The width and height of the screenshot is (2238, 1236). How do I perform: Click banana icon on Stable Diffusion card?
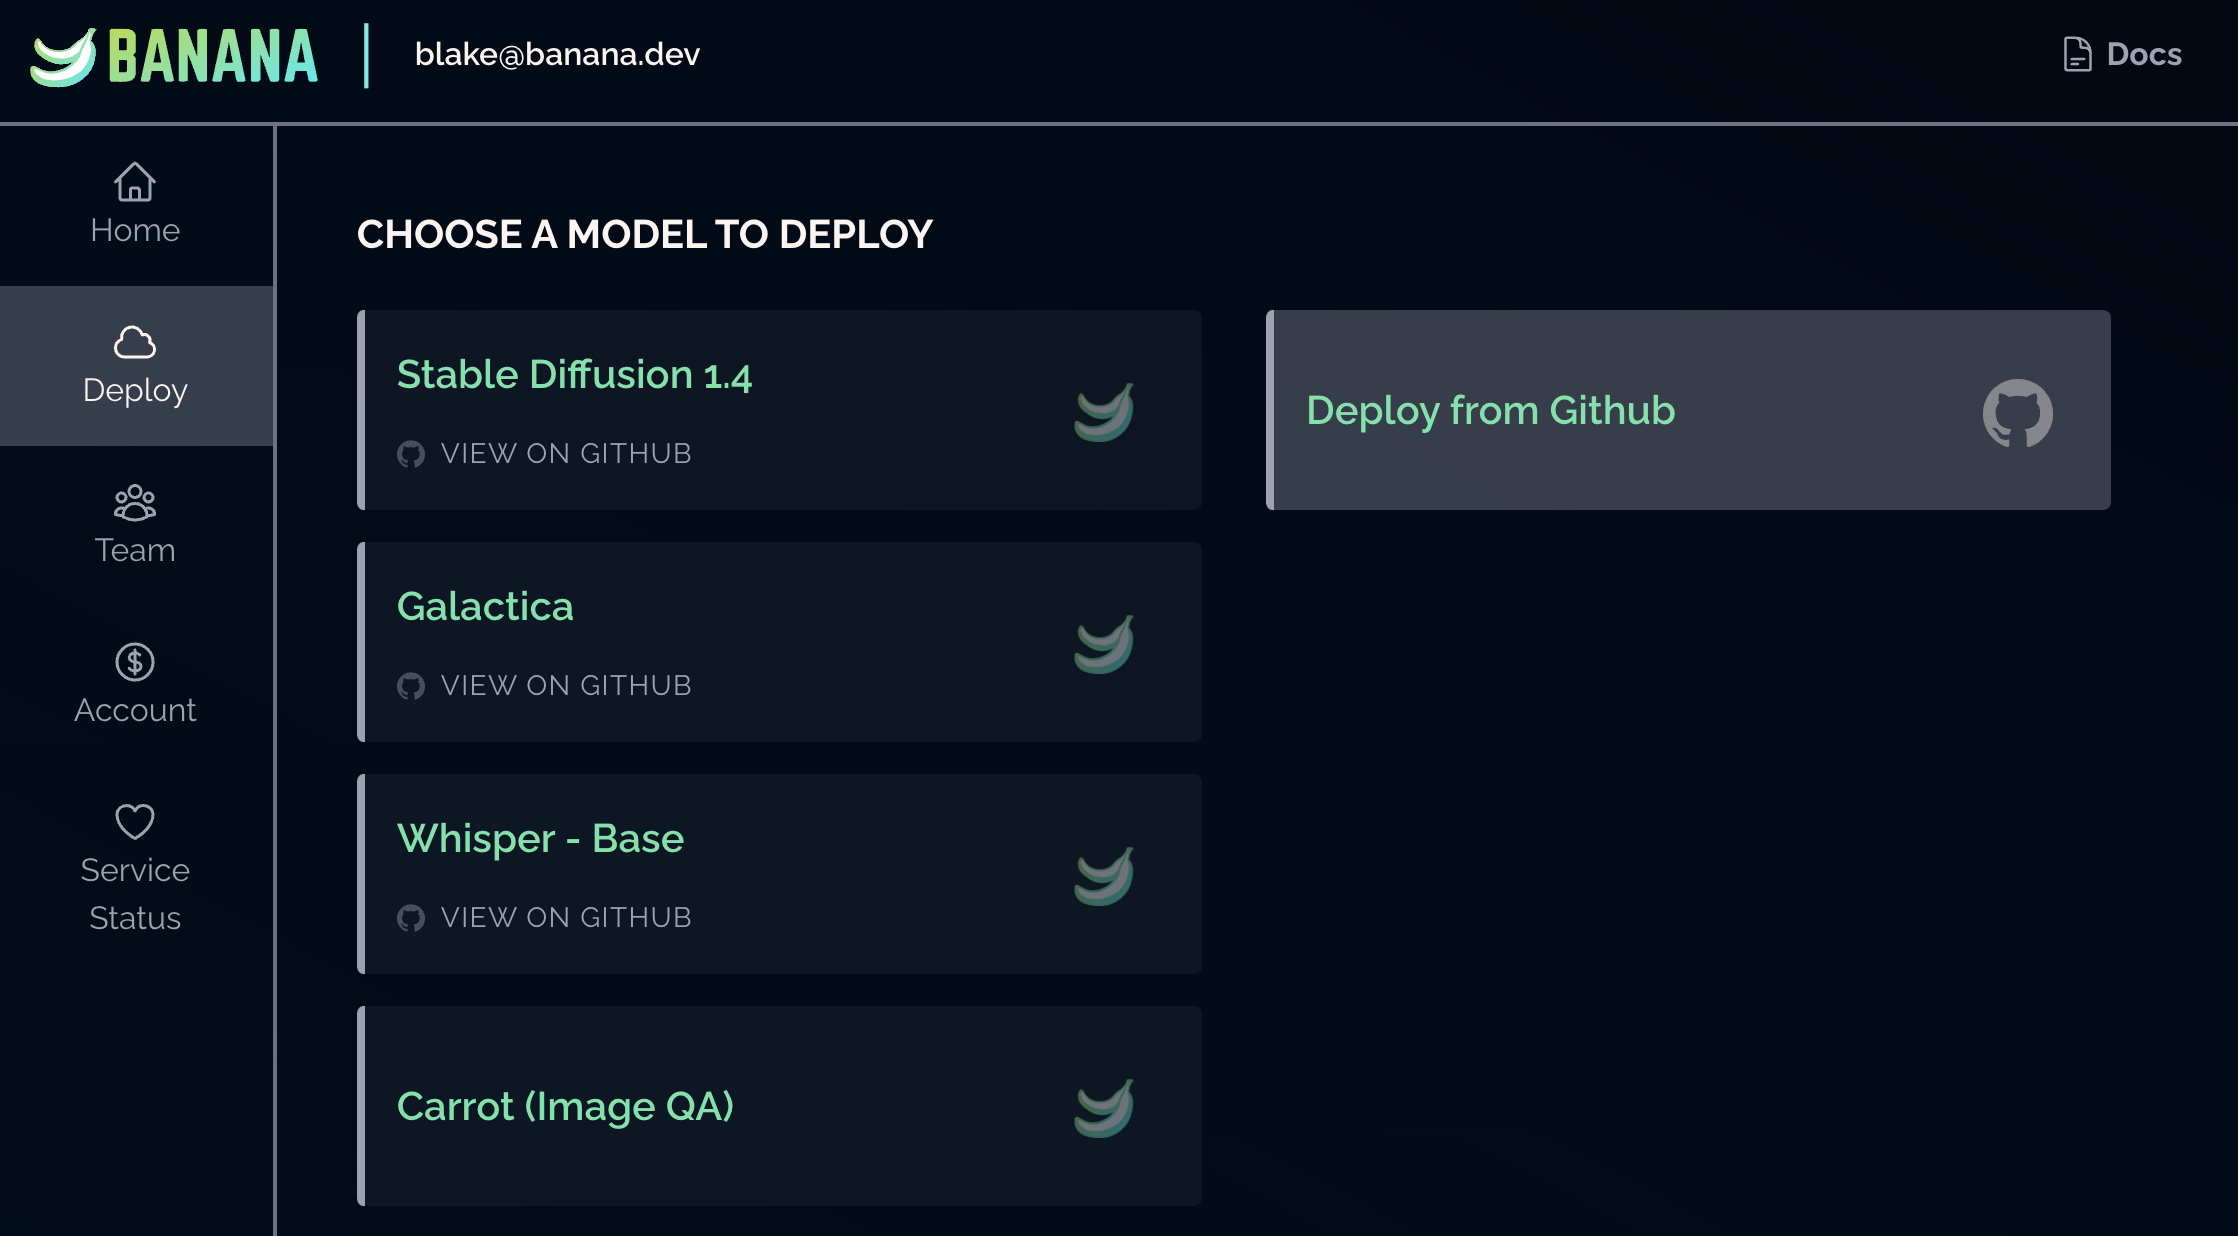[x=1104, y=411]
